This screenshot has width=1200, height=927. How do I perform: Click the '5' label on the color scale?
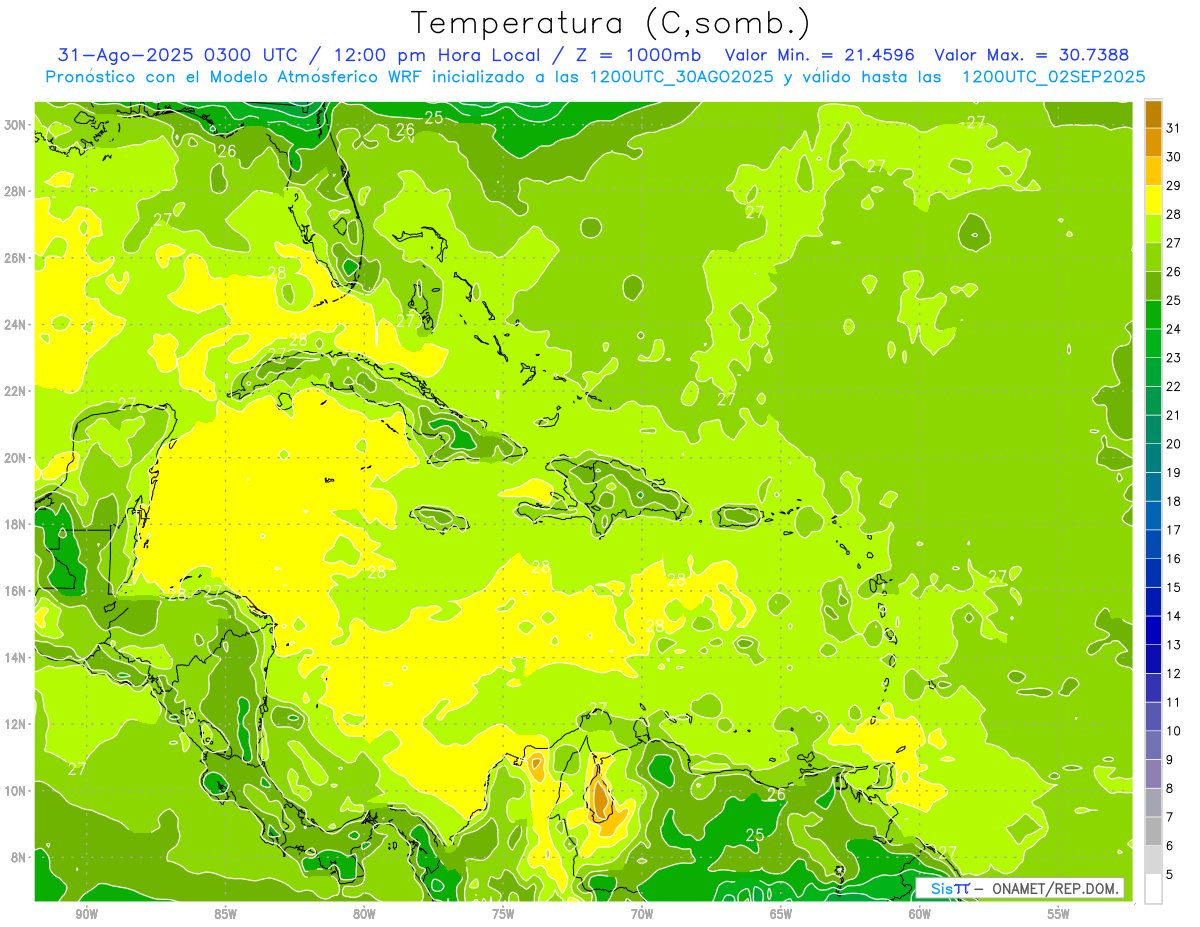click(1171, 874)
